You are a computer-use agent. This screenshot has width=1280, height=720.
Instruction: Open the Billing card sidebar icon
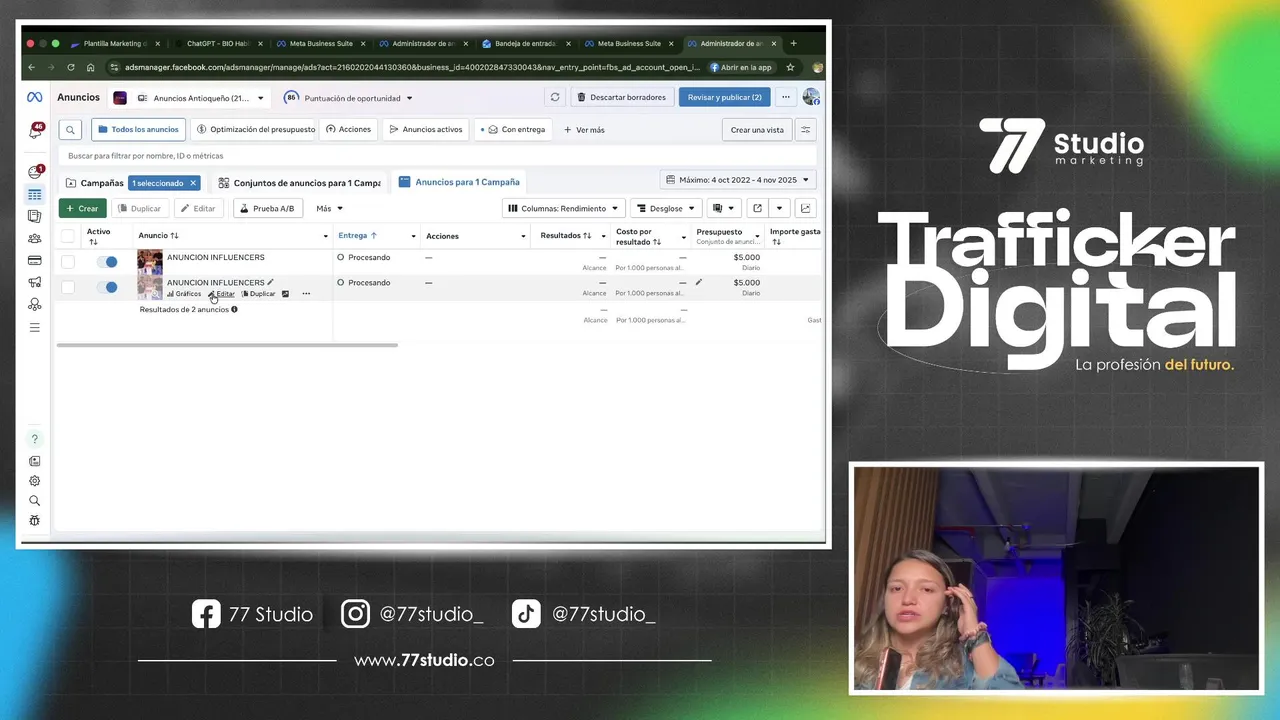(35, 260)
